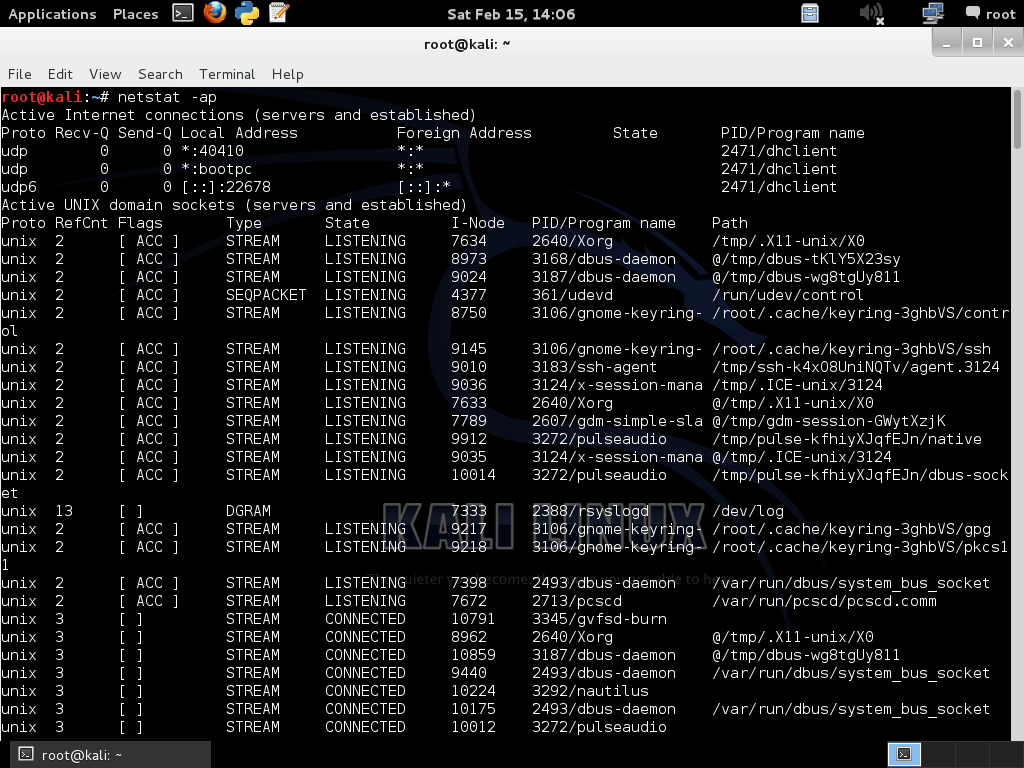Click the 'I-Node' column header
Image resolution: width=1024 pixels, height=768 pixels.
pos(478,223)
